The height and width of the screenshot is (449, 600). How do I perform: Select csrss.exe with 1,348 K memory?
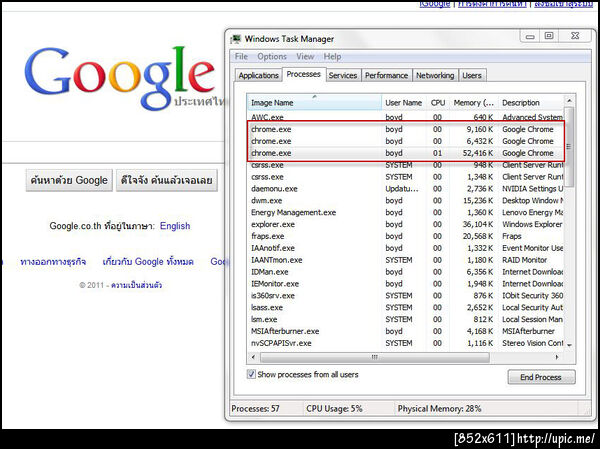click(x=405, y=177)
